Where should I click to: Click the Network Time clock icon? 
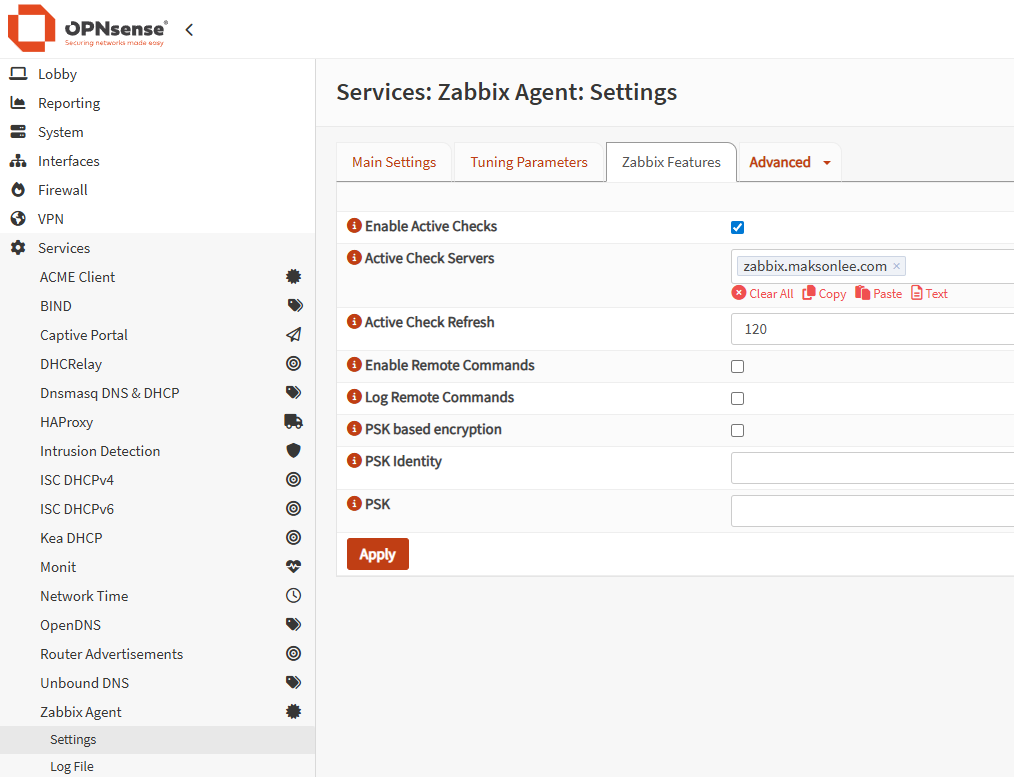(x=294, y=595)
